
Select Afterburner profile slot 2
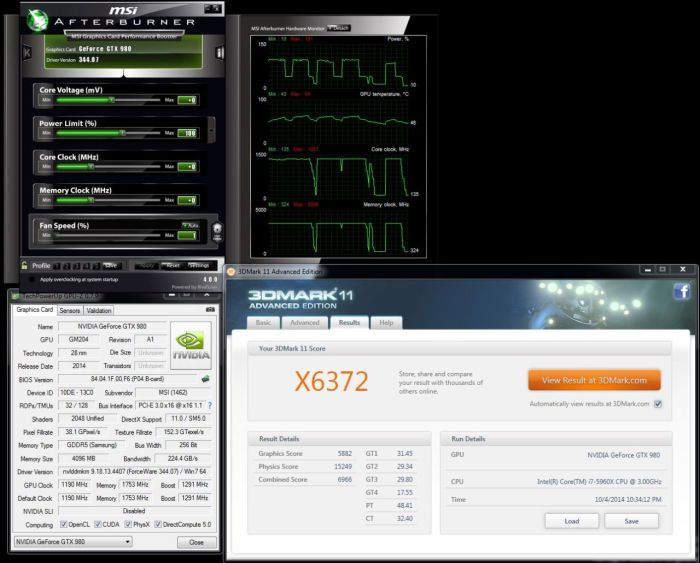67,266
